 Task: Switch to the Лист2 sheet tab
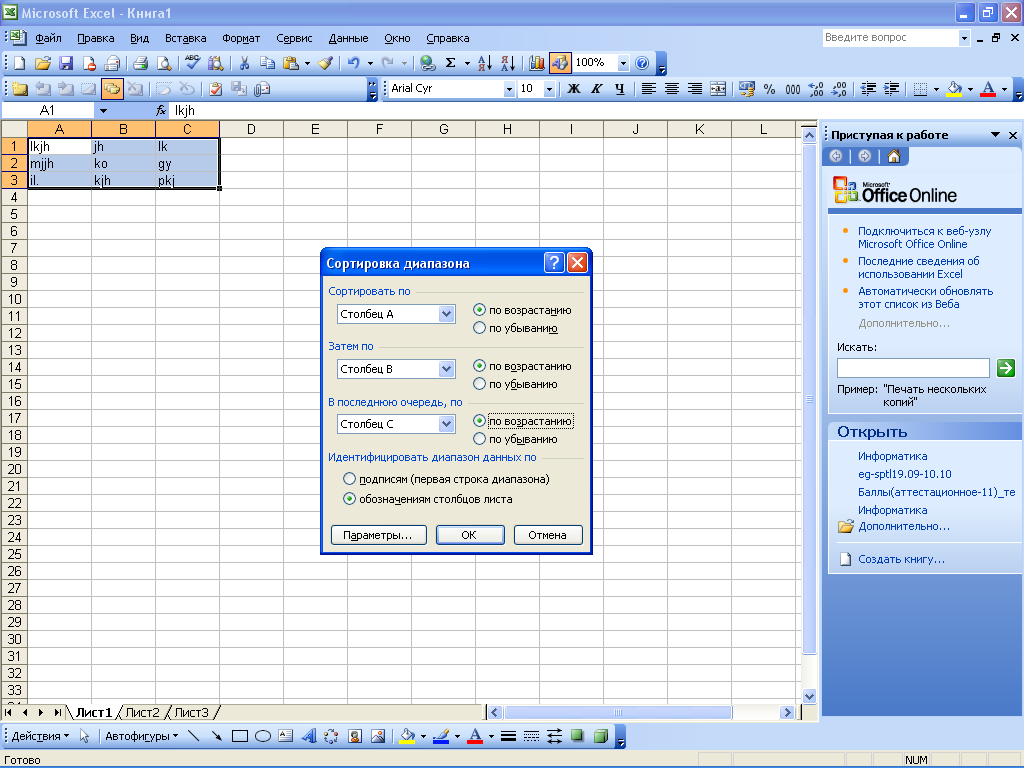(142, 712)
